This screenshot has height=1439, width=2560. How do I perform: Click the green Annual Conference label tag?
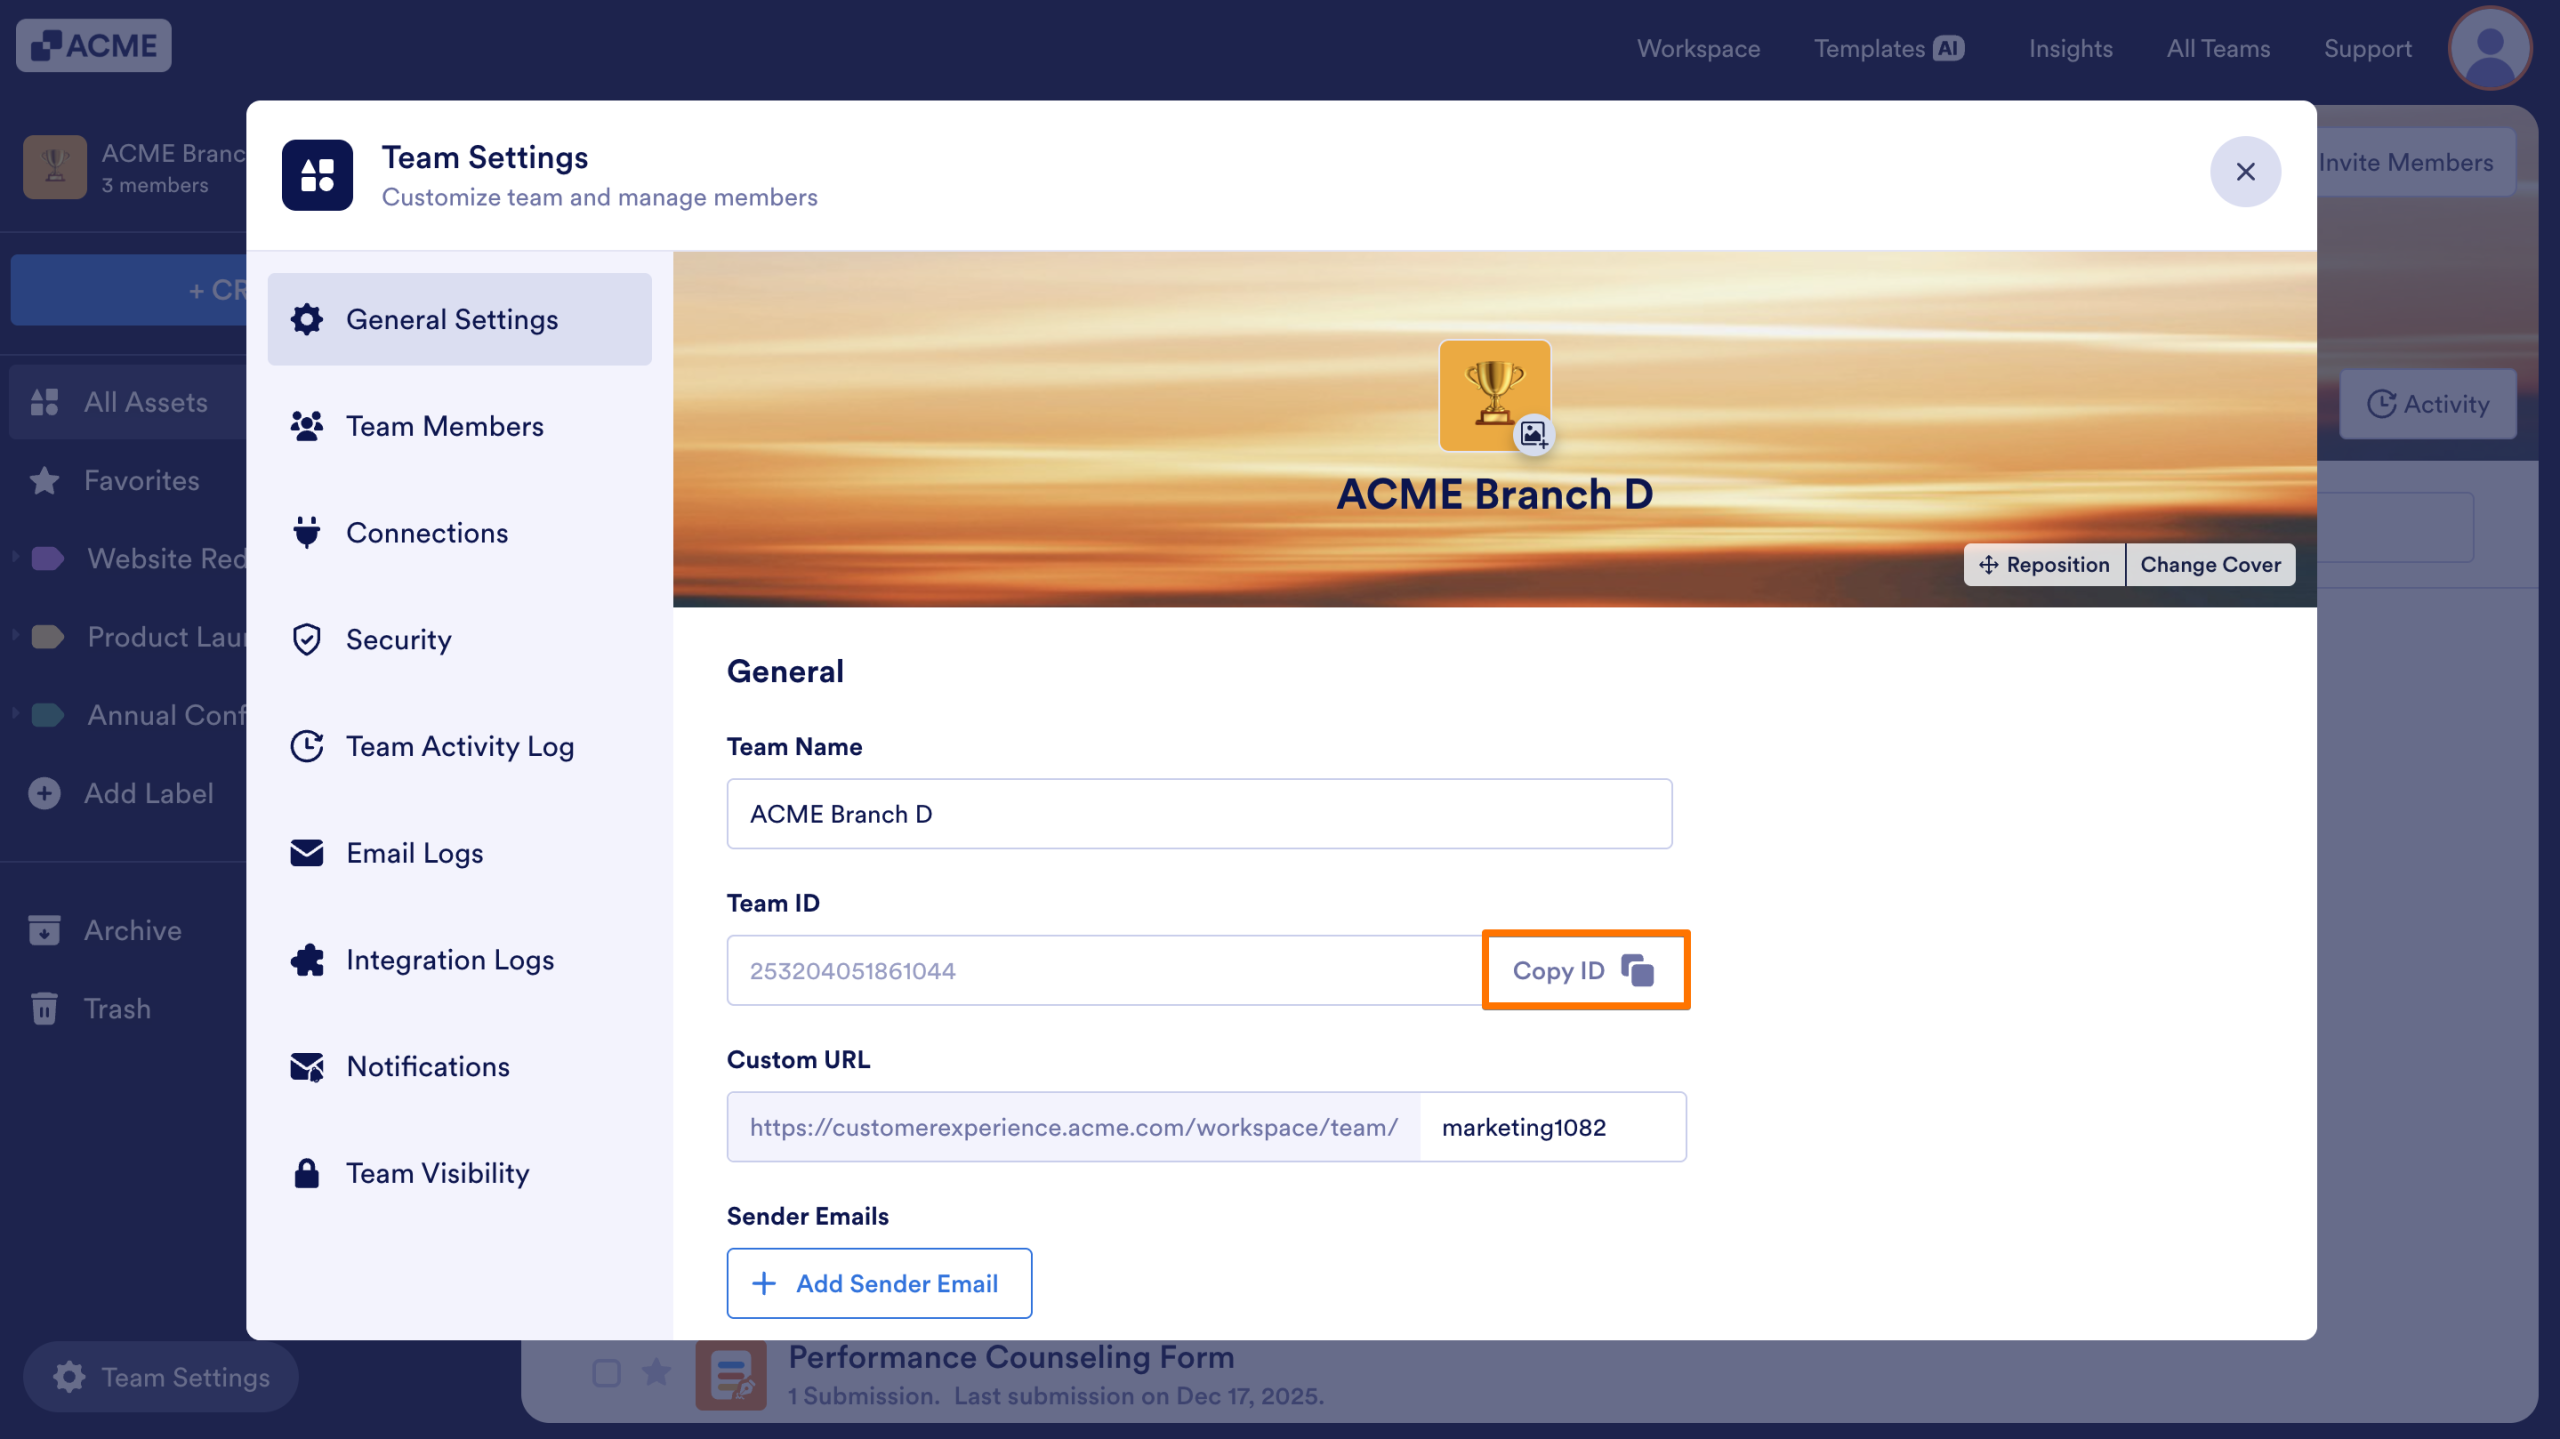(48, 714)
